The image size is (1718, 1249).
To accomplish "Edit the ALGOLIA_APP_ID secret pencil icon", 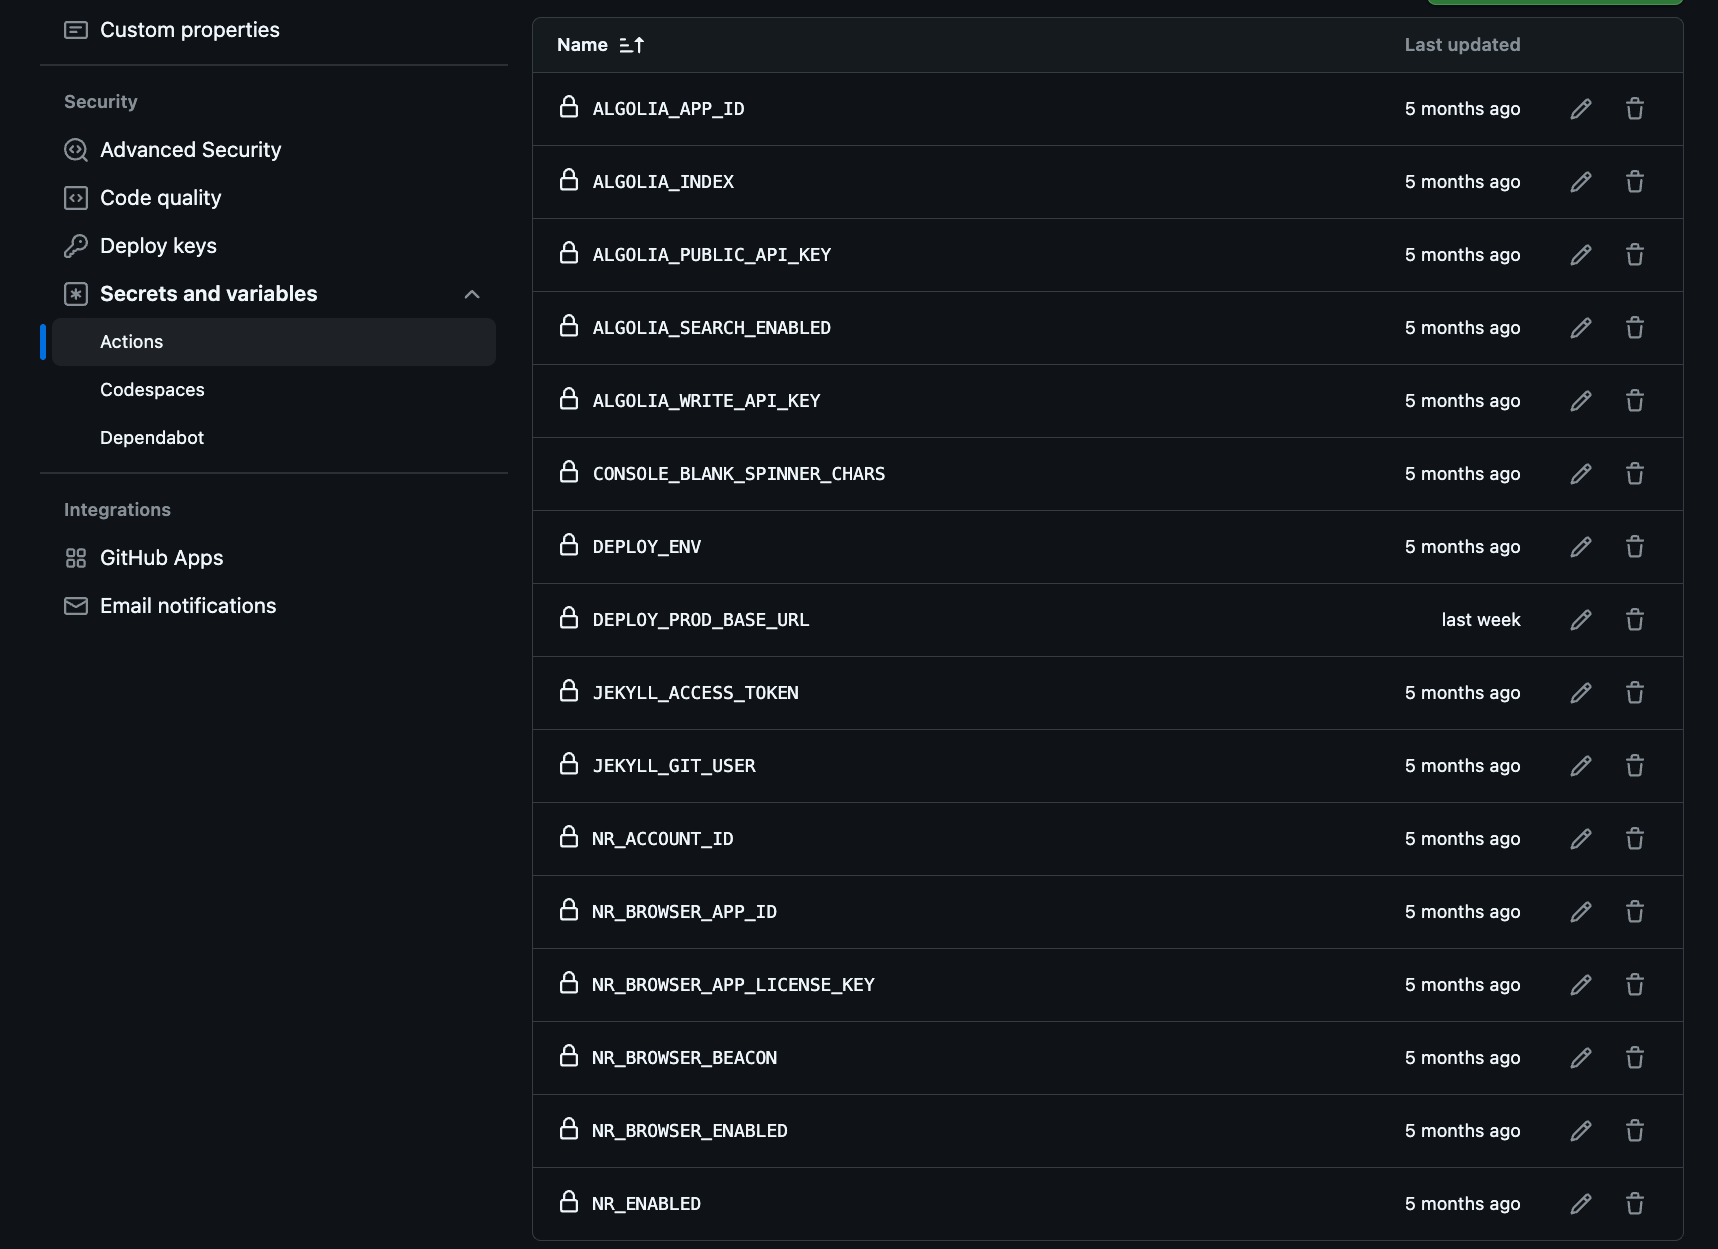I will click(1581, 108).
